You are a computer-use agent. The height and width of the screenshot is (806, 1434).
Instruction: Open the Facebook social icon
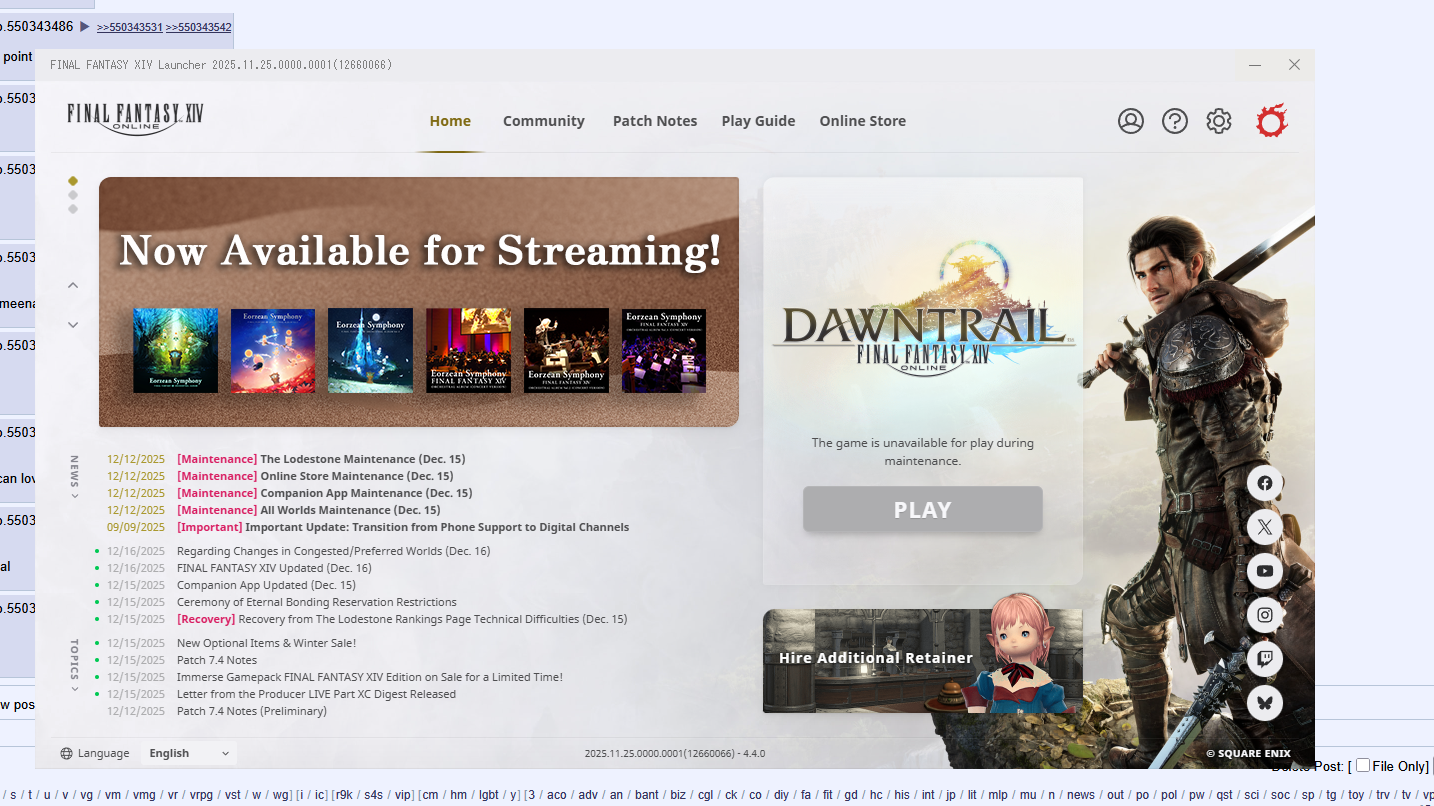click(1265, 483)
